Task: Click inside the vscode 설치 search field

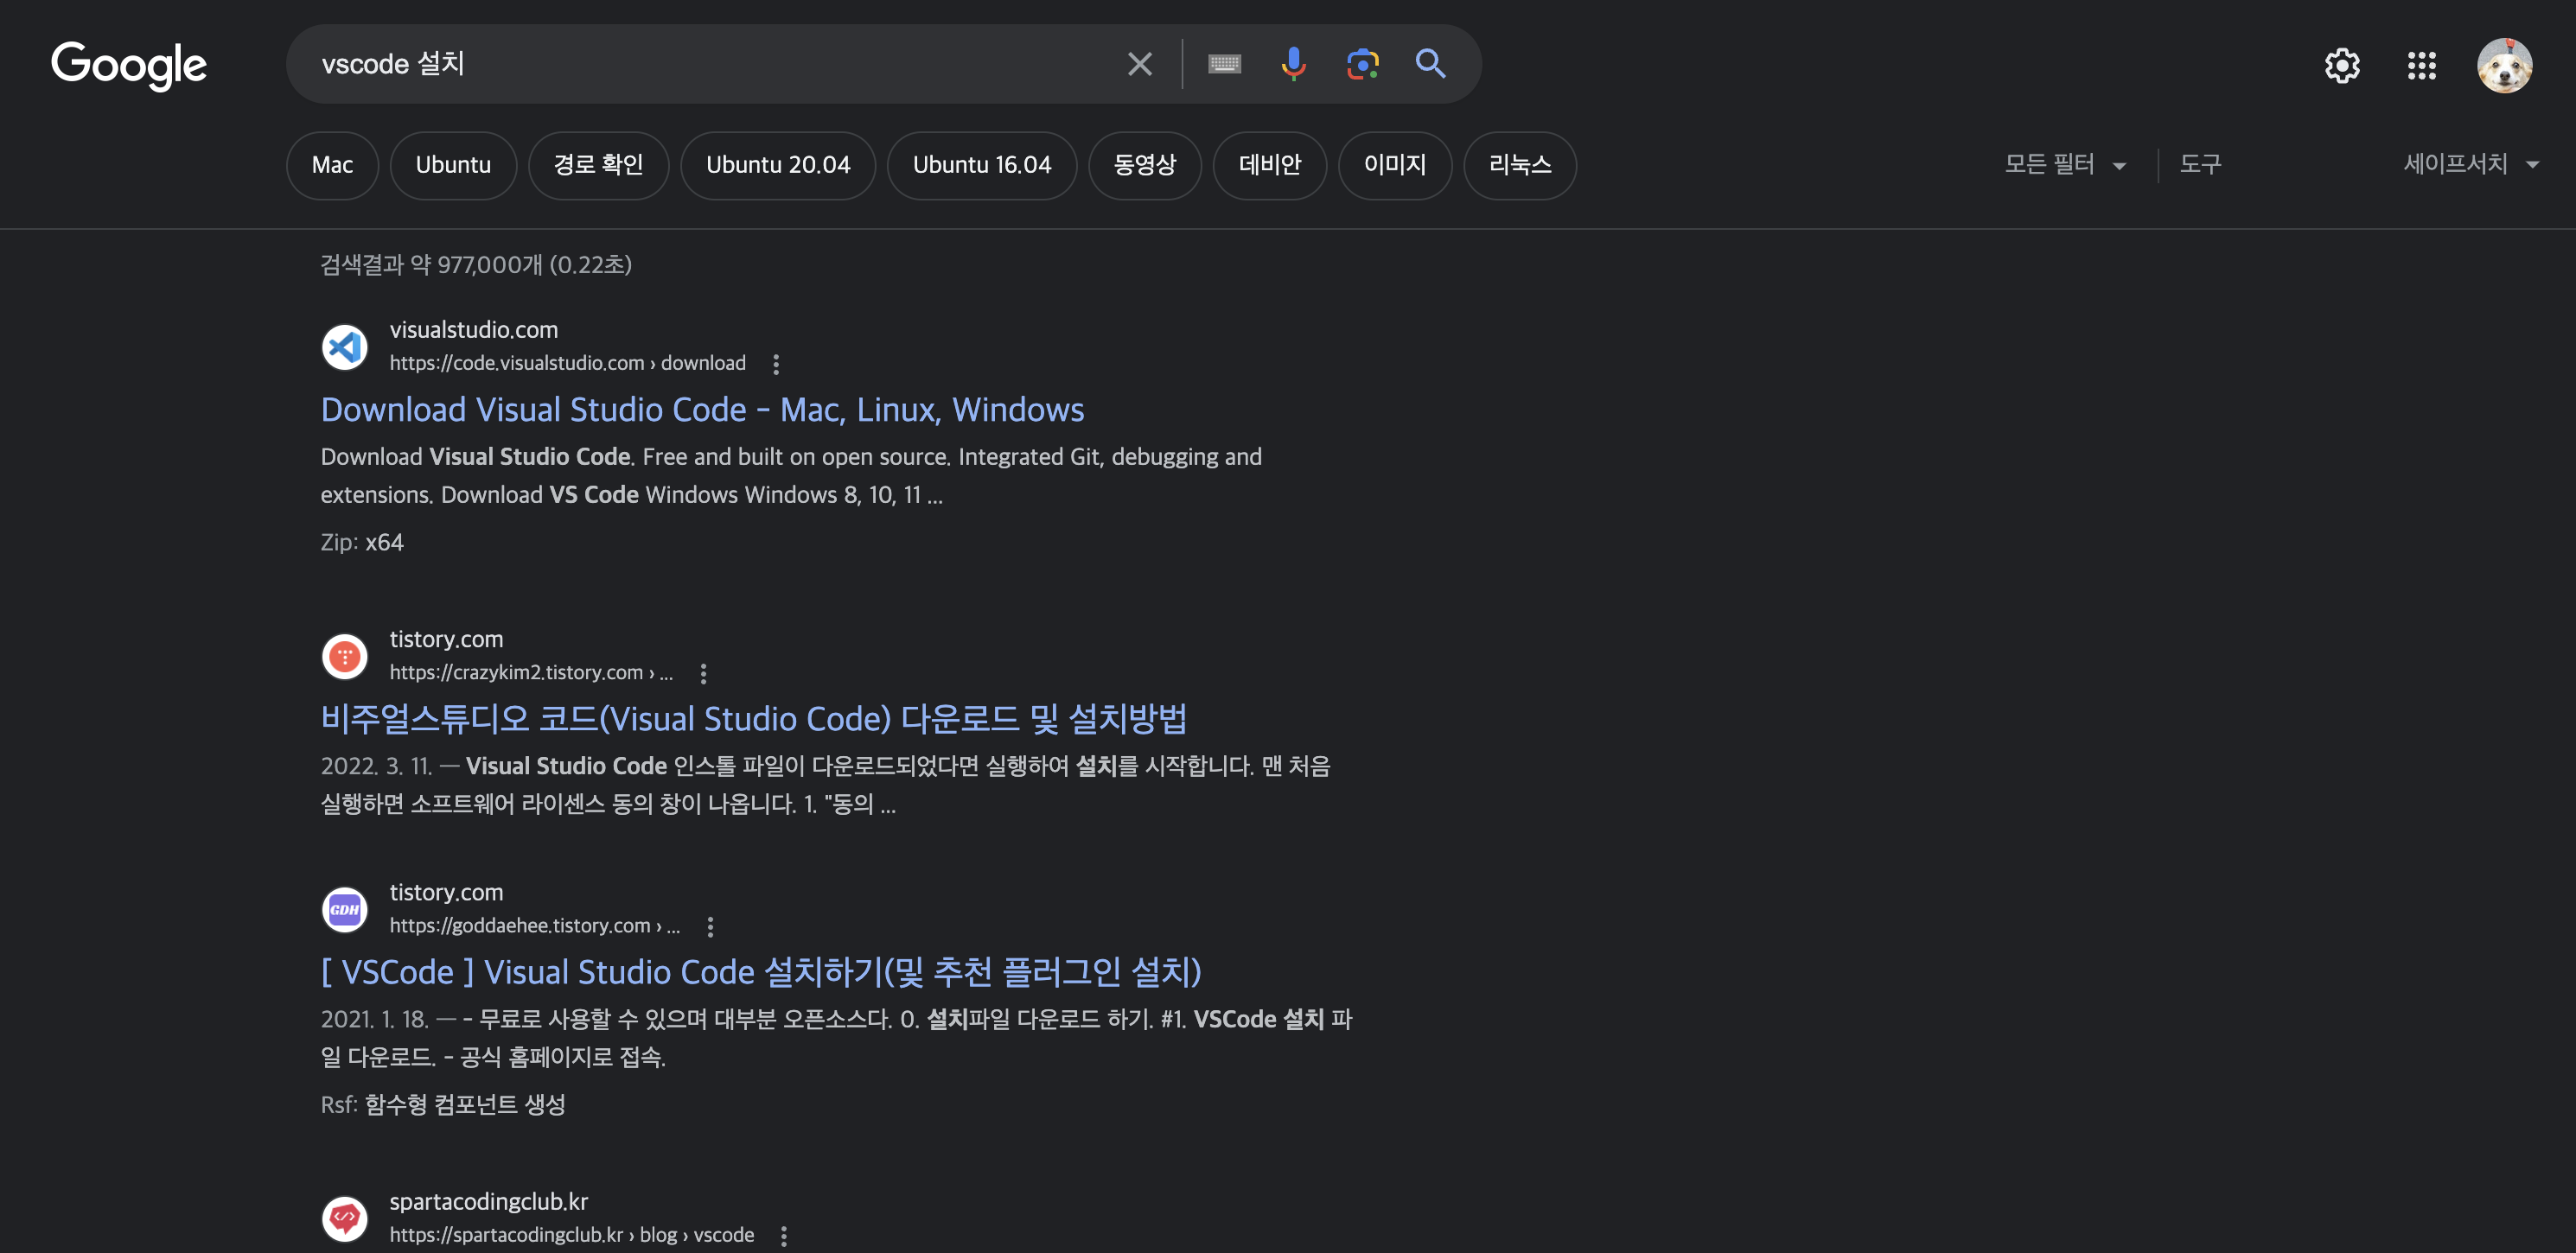Action: tap(700, 64)
